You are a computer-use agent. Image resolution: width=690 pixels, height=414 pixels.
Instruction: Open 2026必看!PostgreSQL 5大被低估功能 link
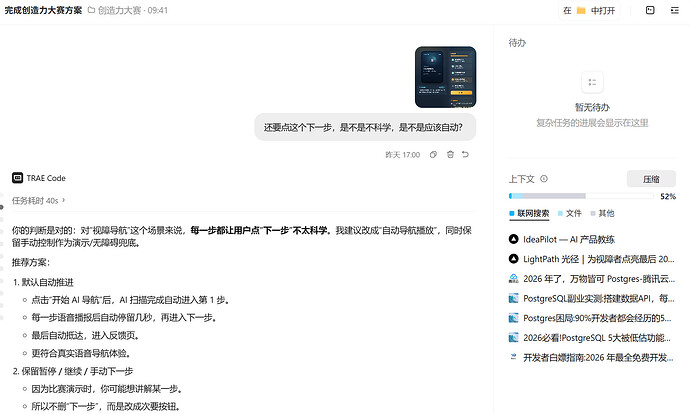[597, 337]
